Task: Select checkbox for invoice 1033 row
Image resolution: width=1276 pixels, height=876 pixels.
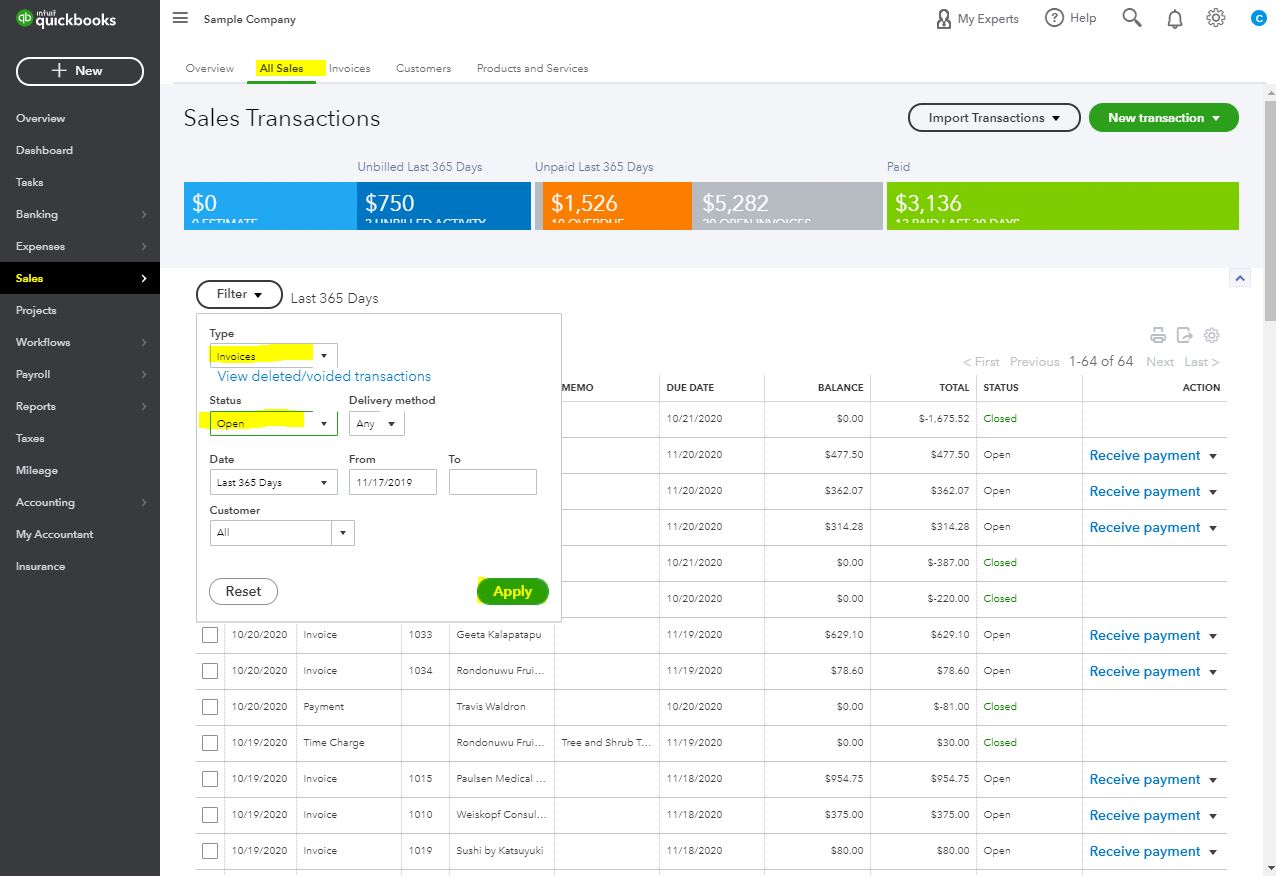Action: [210, 635]
